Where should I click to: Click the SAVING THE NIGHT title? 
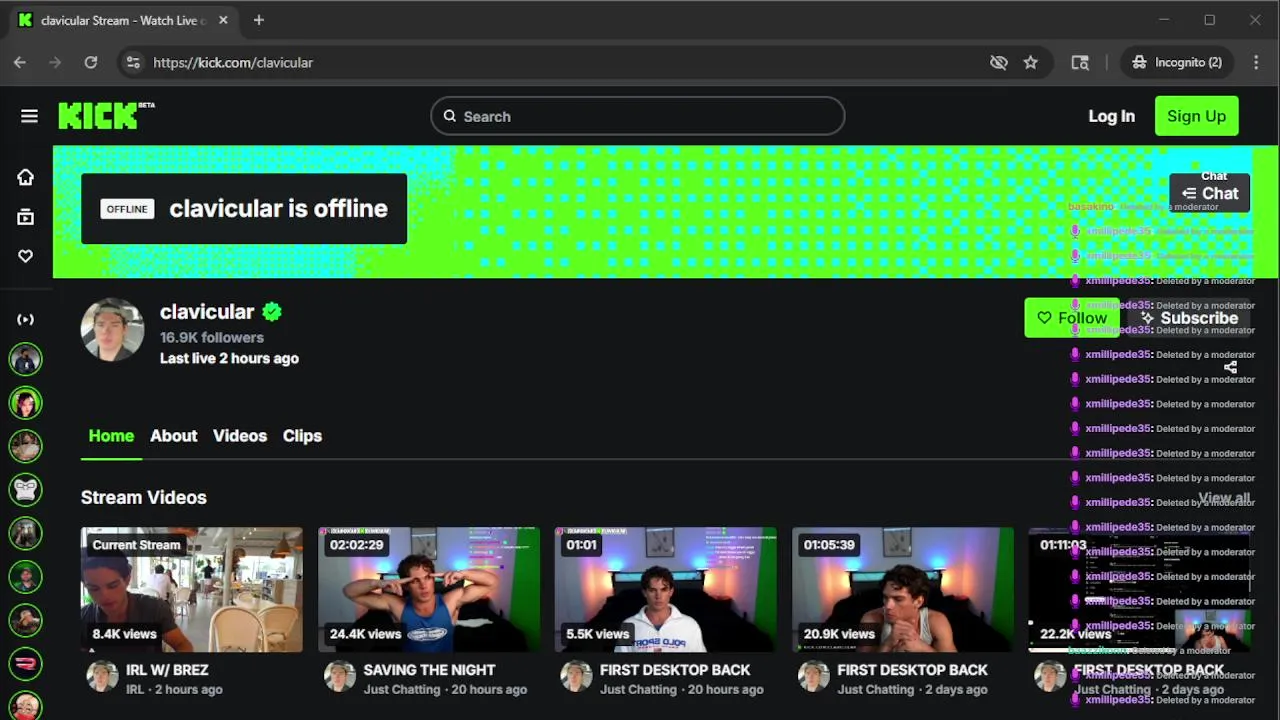[429, 670]
